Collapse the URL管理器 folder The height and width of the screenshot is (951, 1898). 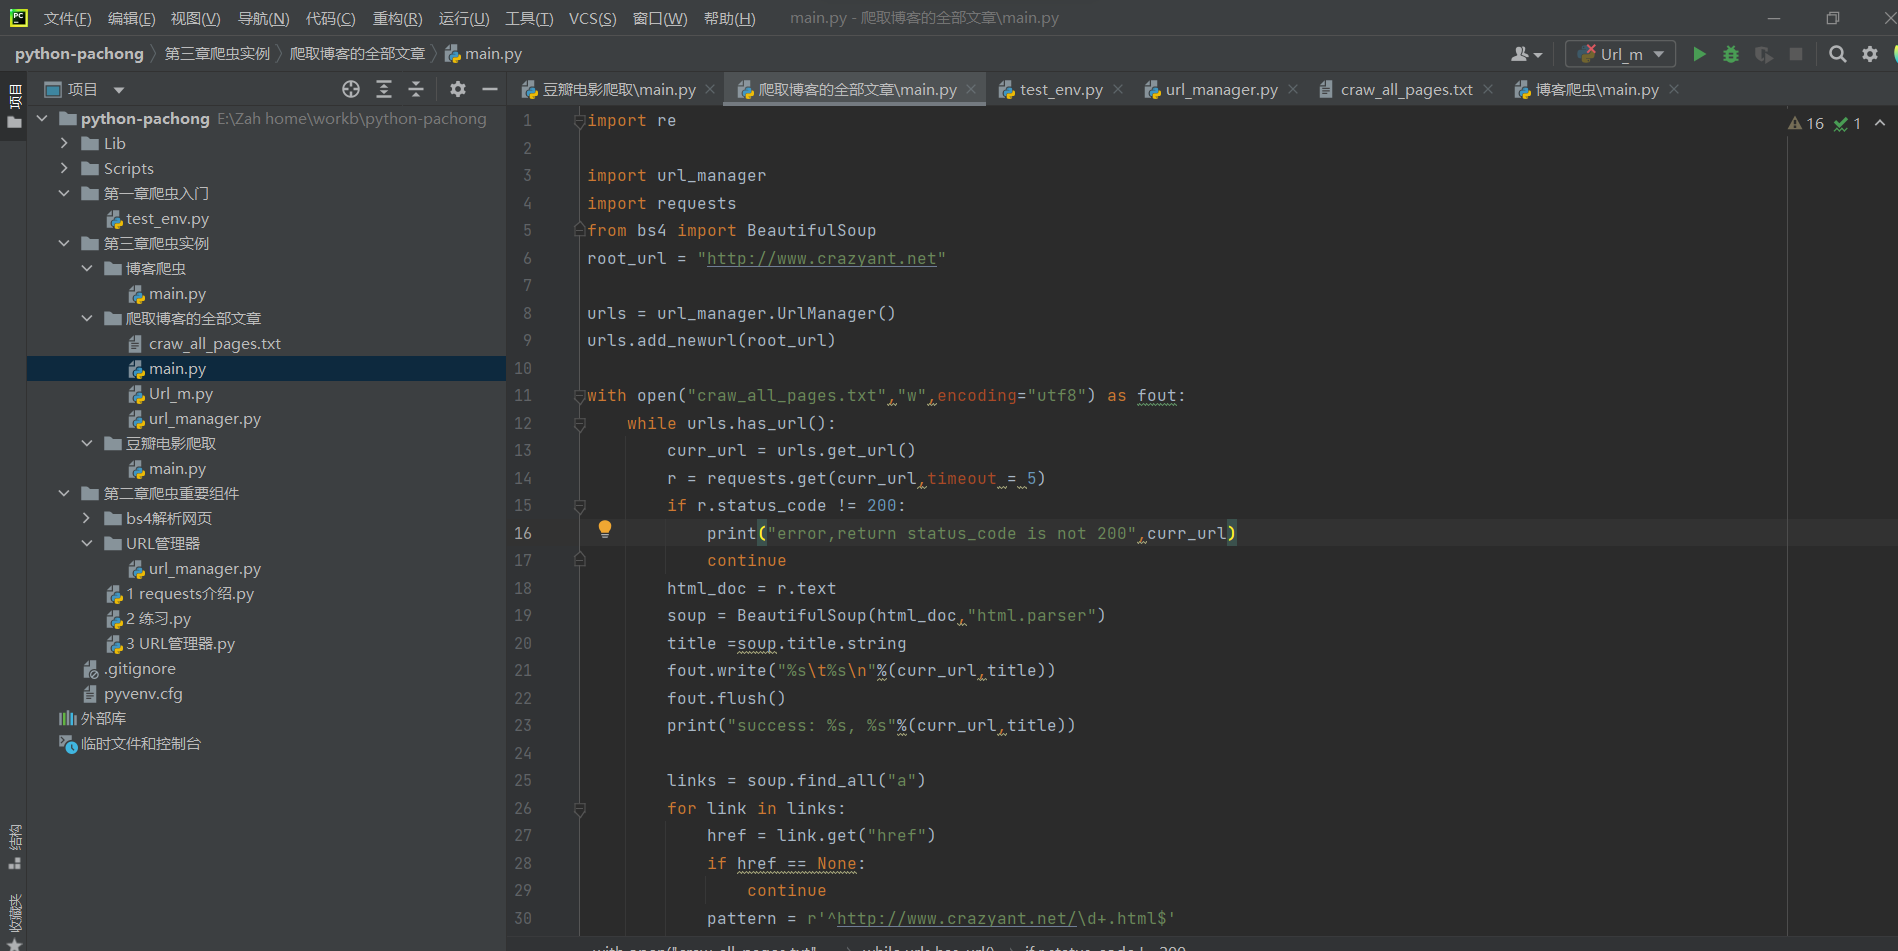coord(87,543)
